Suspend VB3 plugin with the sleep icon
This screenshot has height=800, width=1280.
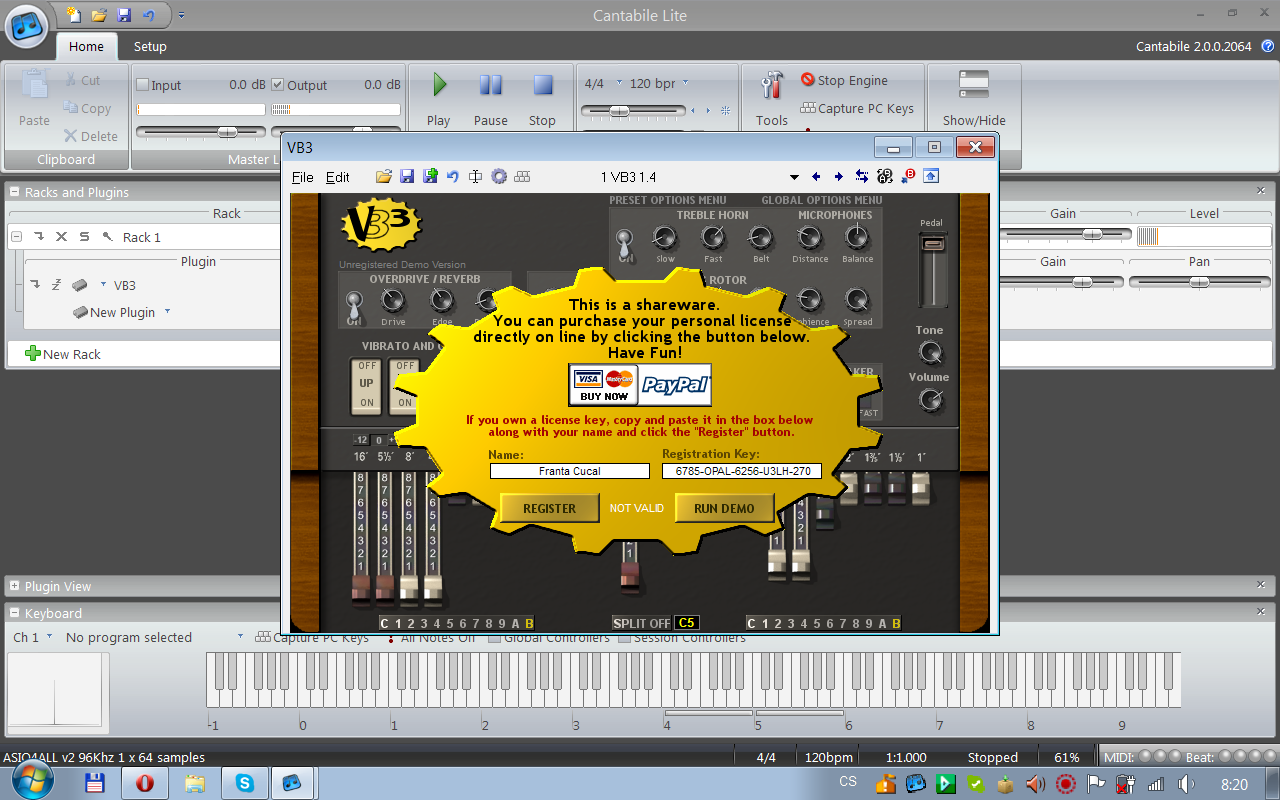(56, 285)
